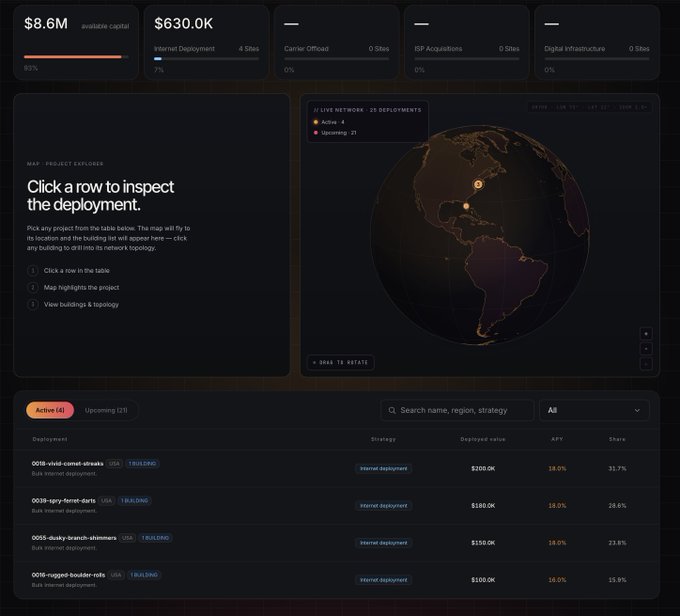Click the Internet deployment tag in the $180.0K row

coord(383,506)
